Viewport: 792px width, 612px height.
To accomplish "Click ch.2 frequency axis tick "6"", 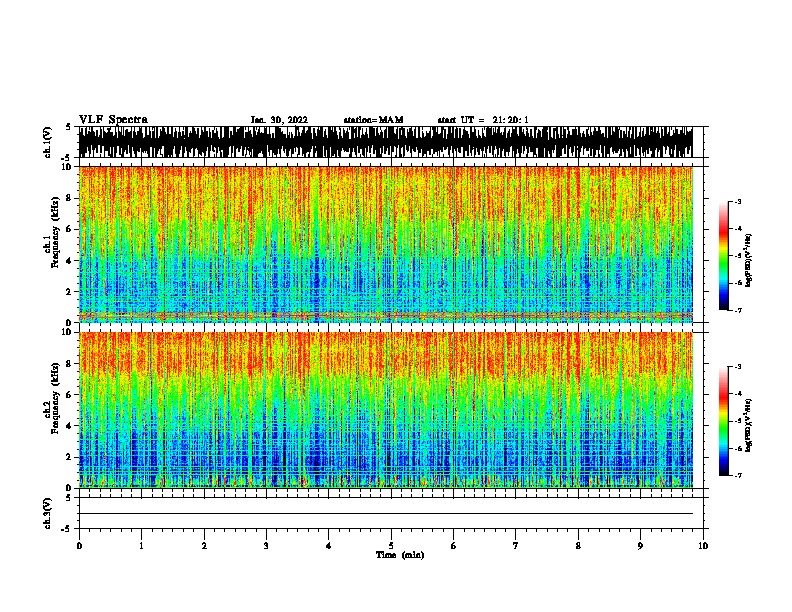I will click(70, 395).
